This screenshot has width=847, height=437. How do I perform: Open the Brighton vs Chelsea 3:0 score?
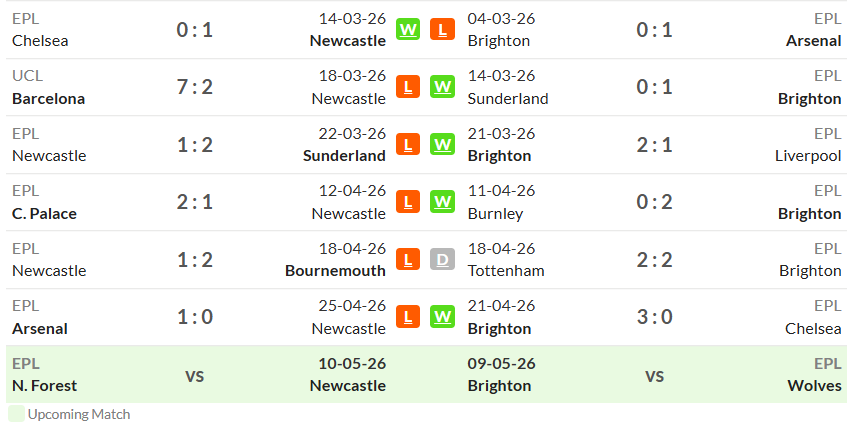coord(654,317)
